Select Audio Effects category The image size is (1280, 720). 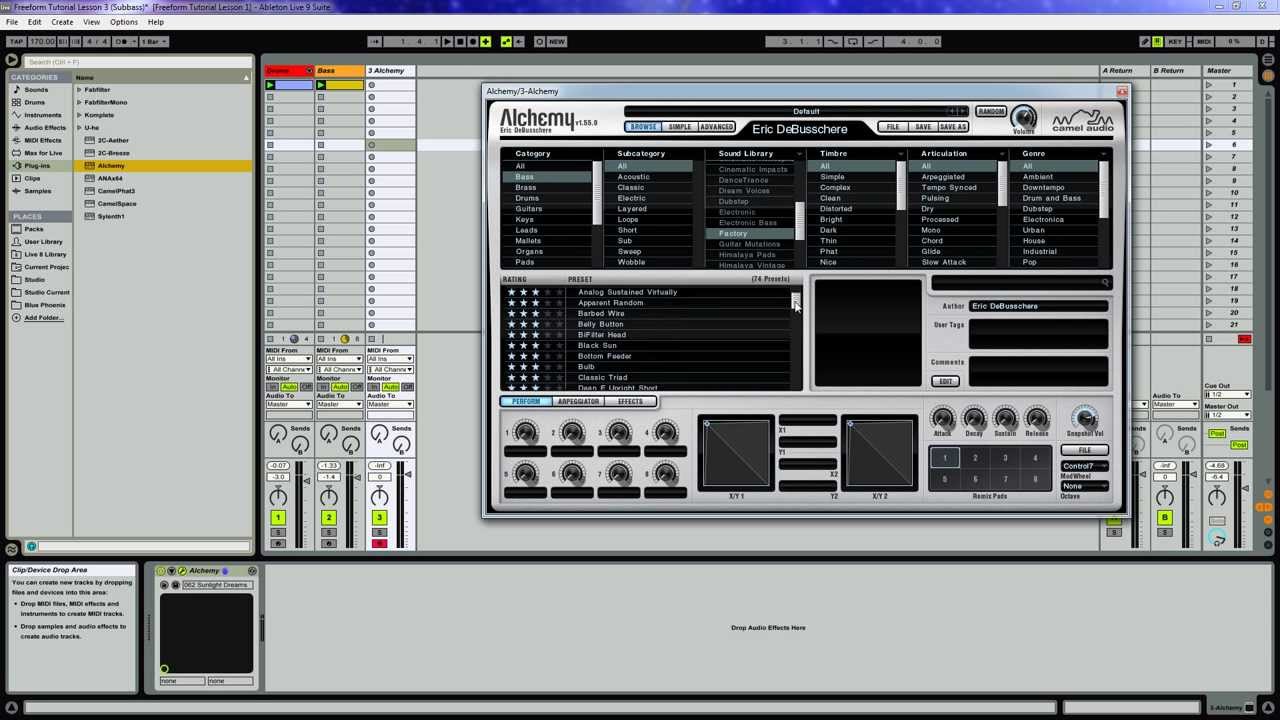tap(45, 128)
